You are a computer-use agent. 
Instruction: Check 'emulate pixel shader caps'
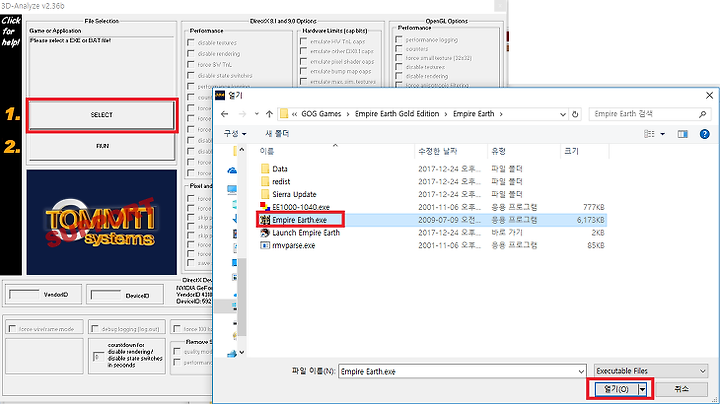tap(303, 61)
